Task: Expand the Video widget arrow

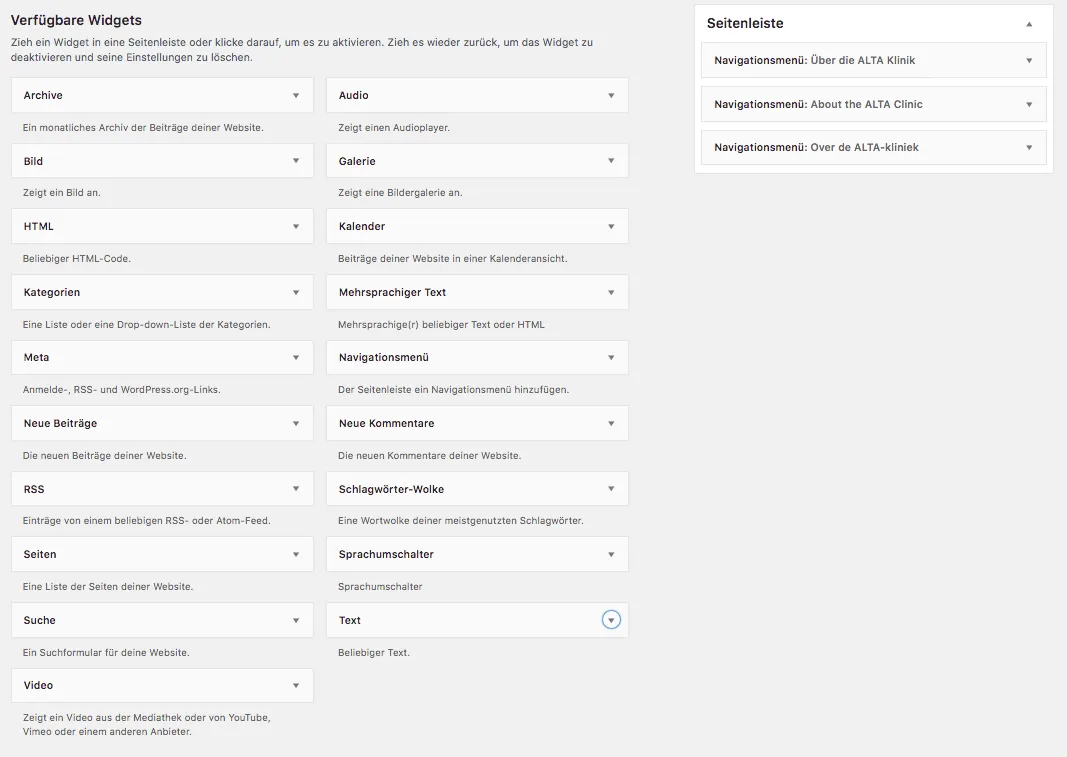Action: tap(296, 685)
